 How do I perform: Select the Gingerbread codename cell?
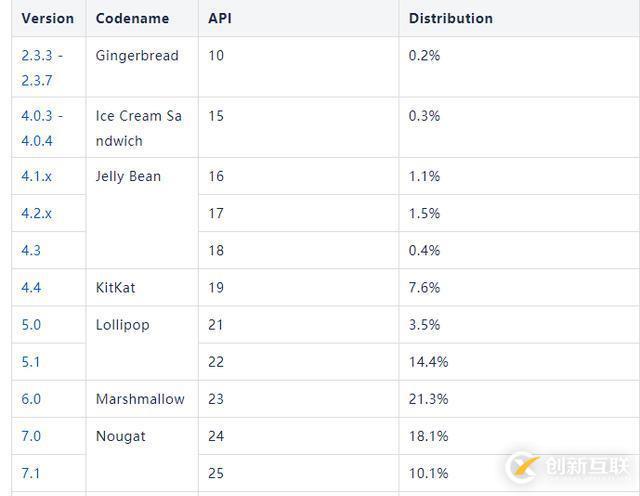[x=137, y=55]
